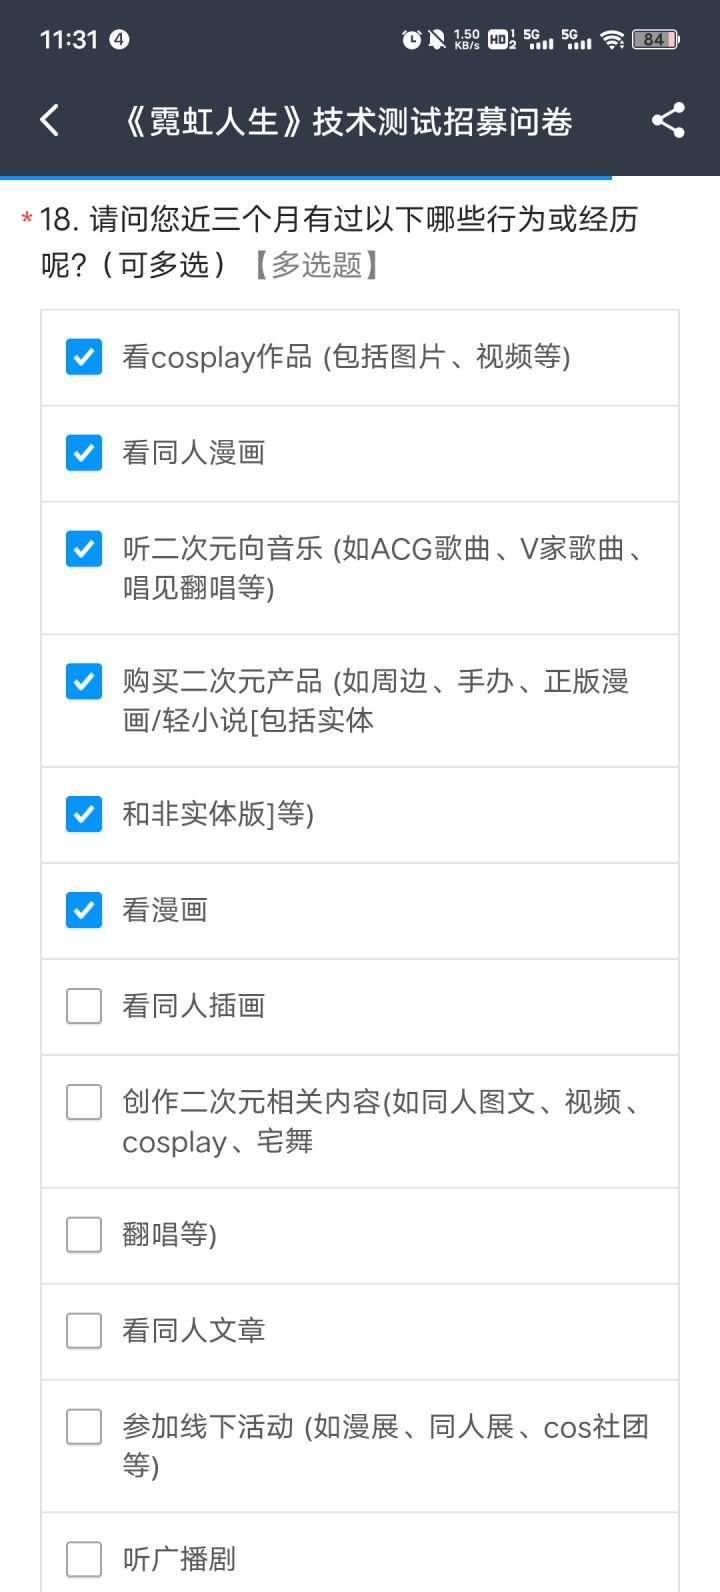Enable the 看同人文章 option

(84, 1331)
